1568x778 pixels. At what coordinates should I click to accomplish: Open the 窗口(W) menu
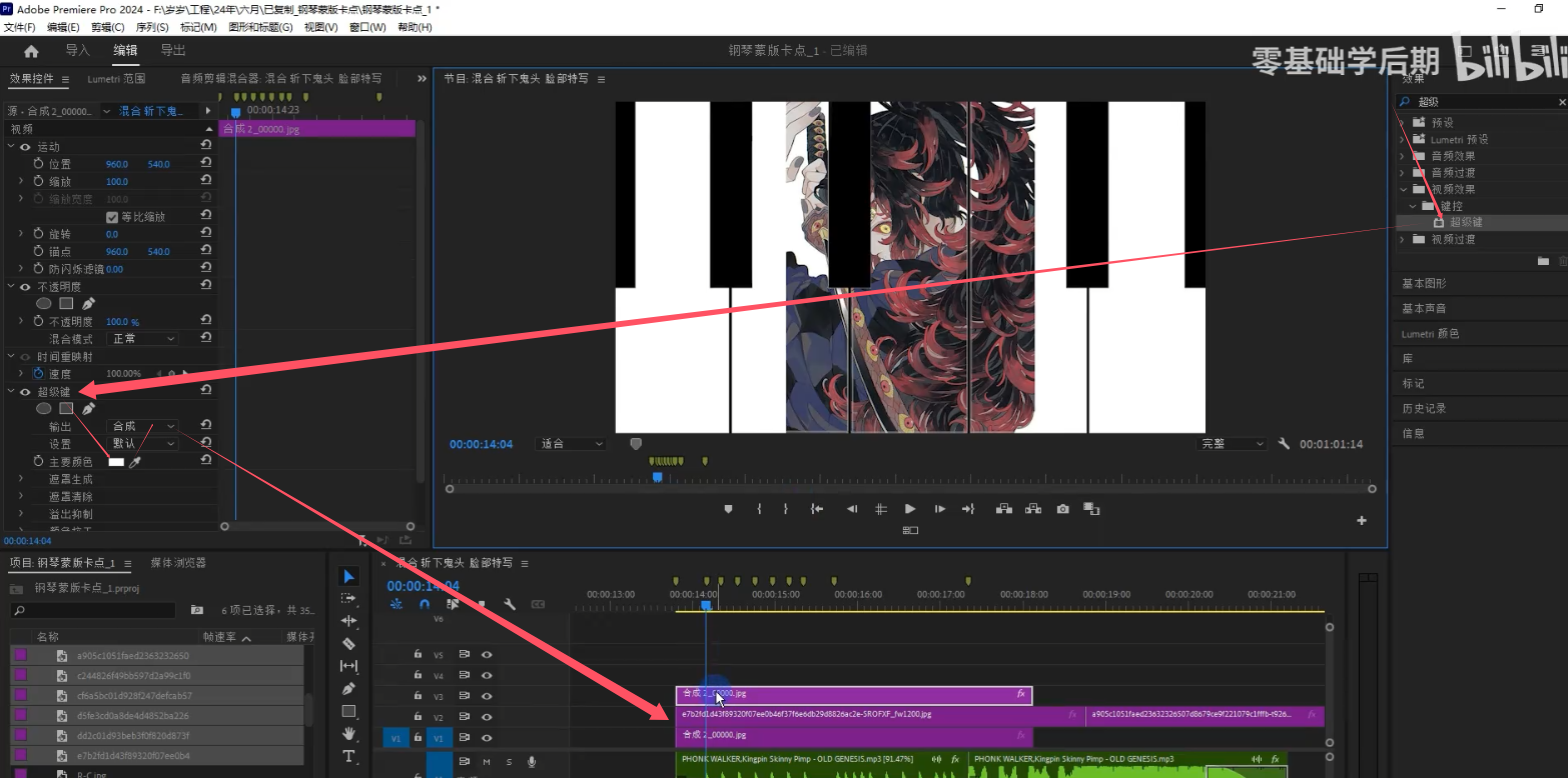point(368,27)
